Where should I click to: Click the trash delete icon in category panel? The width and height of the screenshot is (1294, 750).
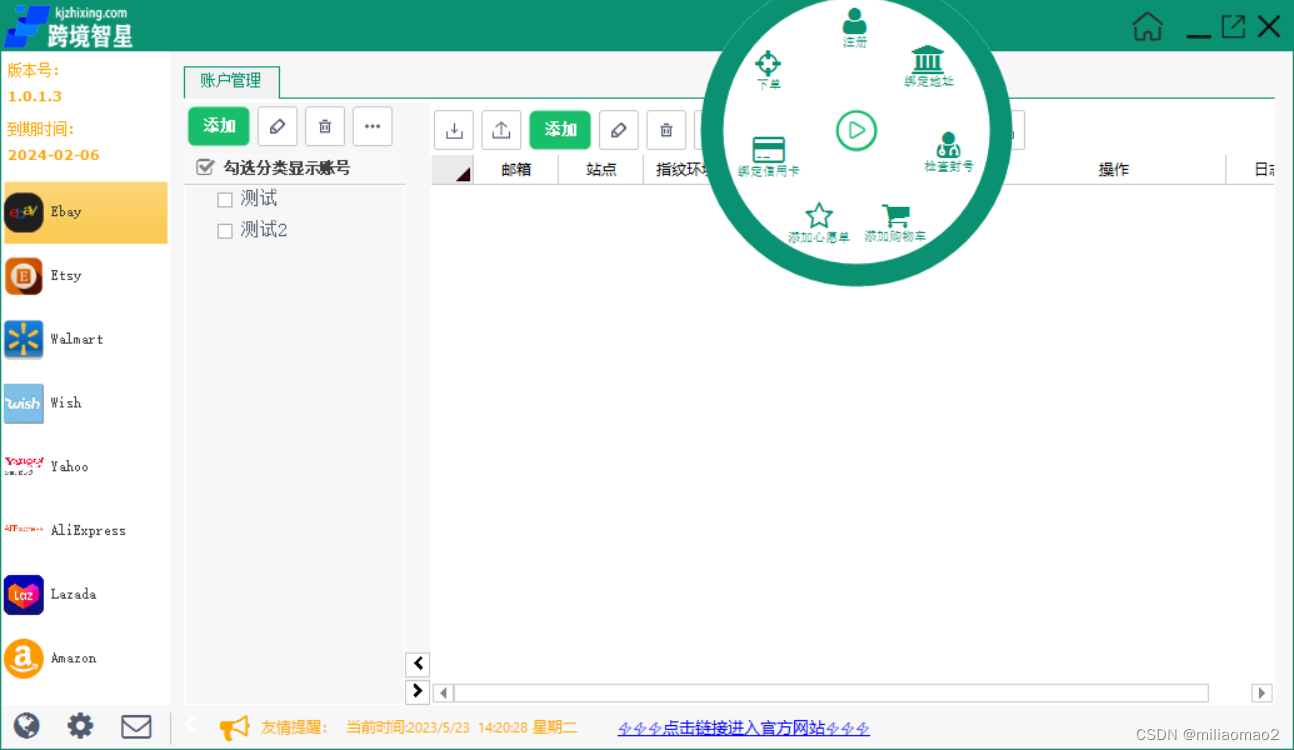pos(325,126)
